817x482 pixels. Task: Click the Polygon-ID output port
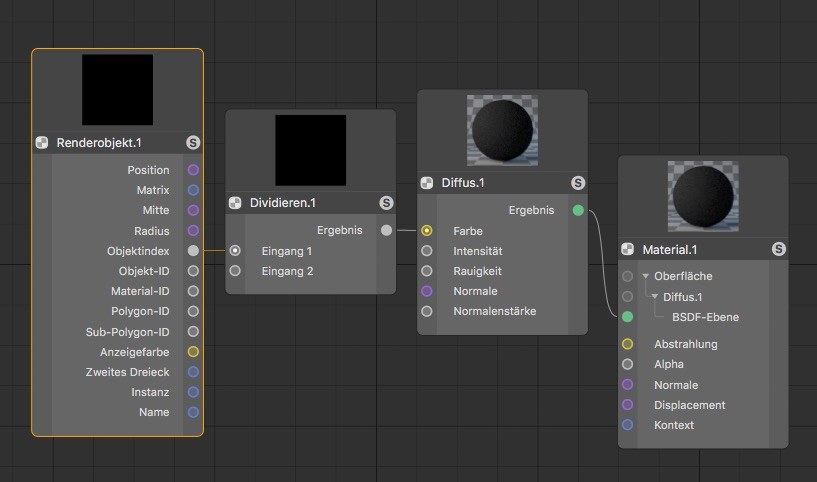coord(193,311)
